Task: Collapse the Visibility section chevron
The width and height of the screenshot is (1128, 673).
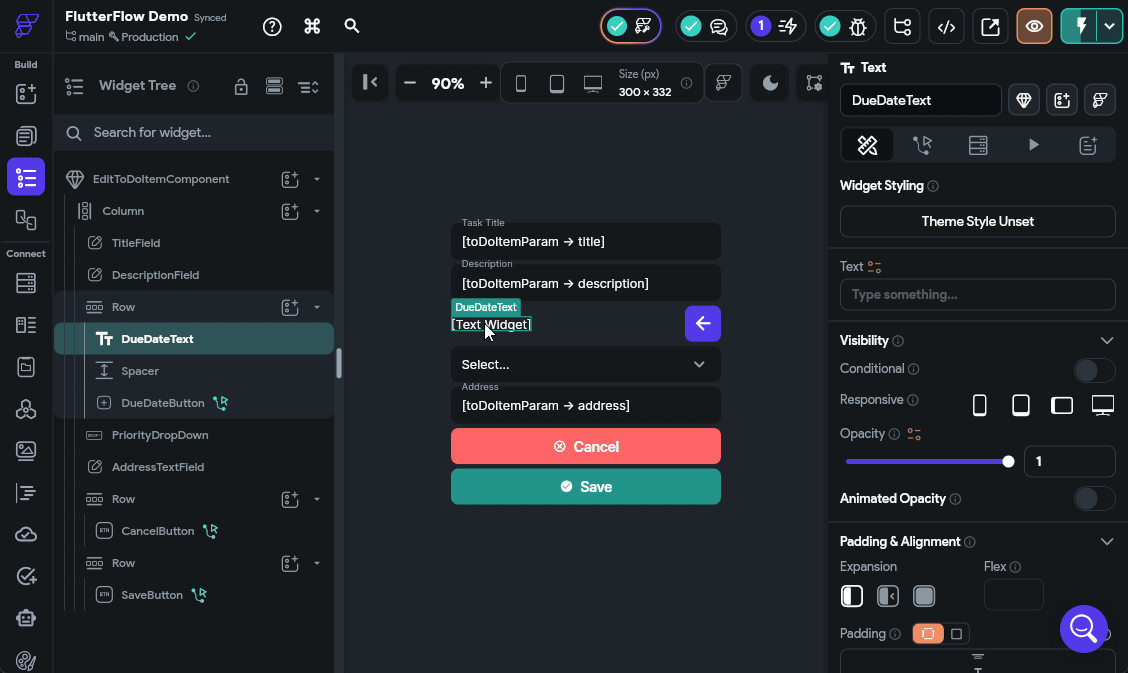Action: click(1106, 341)
